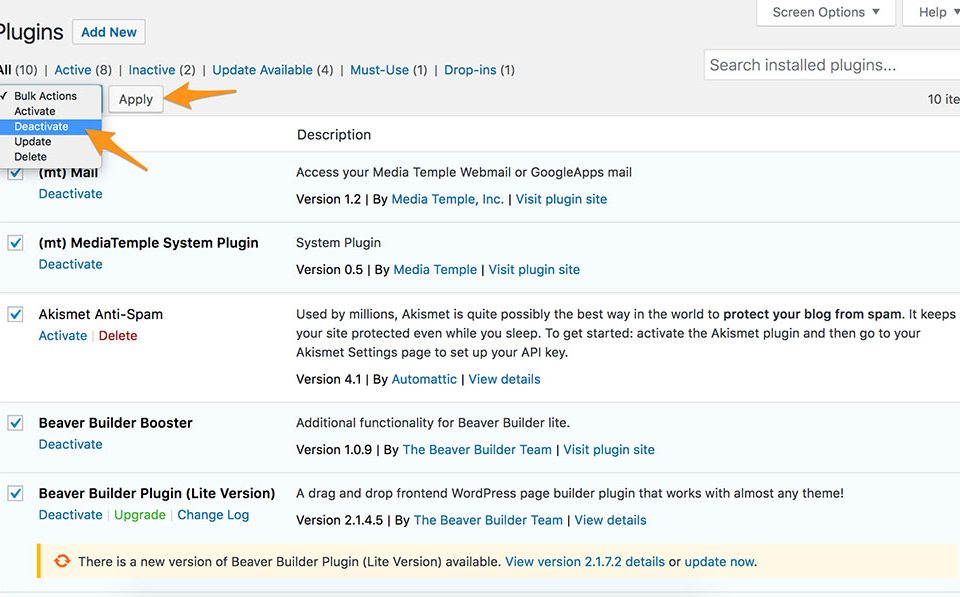Open the Screen Options dropdown
The image size is (960, 597).
[x=826, y=12]
